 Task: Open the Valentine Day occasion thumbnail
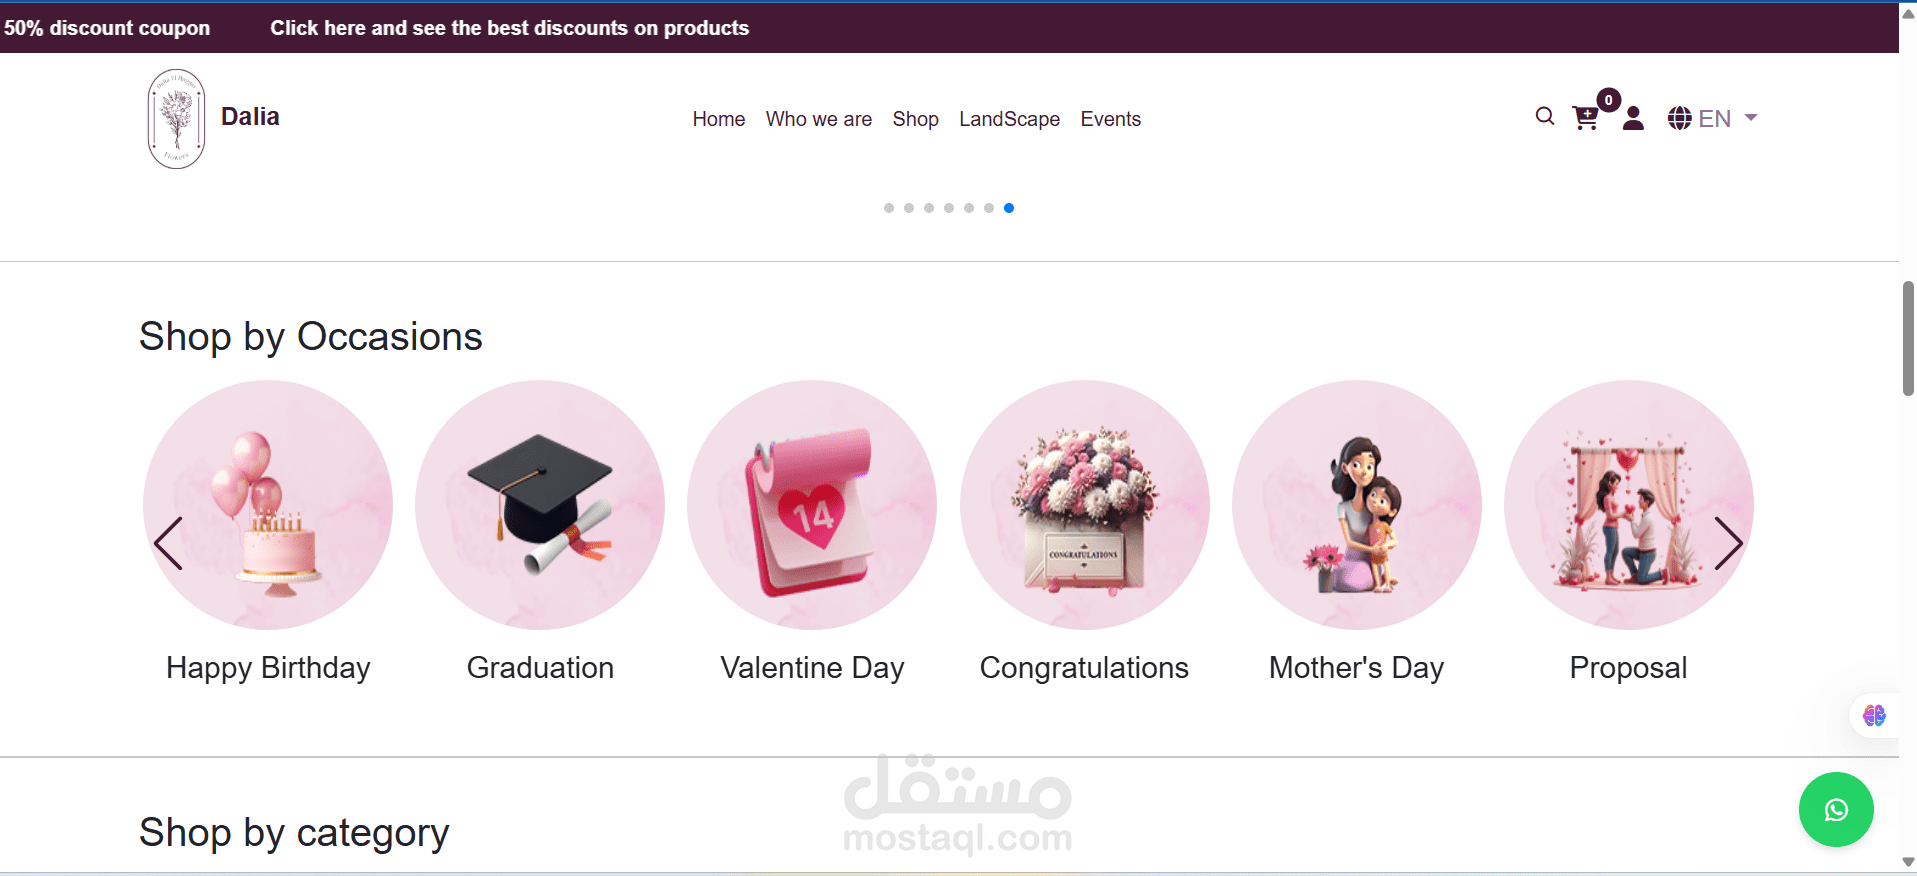point(812,505)
